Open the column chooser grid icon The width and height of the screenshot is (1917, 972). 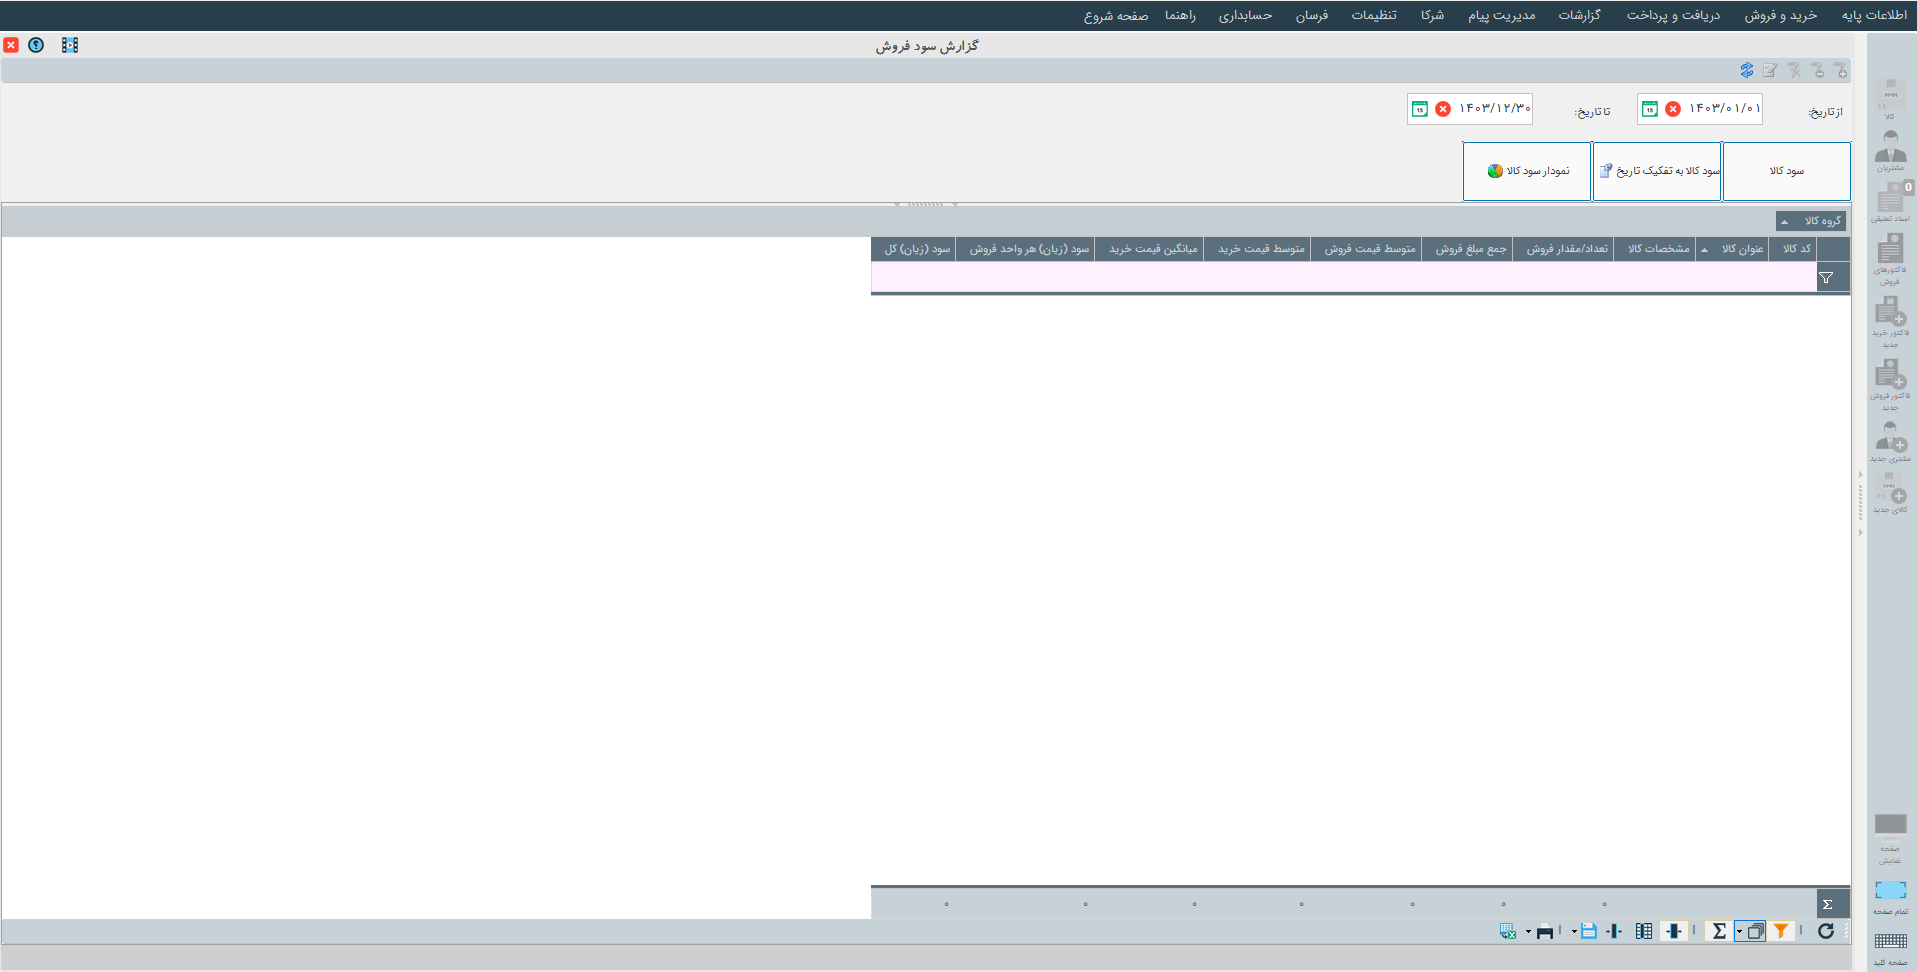click(1644, 931)
